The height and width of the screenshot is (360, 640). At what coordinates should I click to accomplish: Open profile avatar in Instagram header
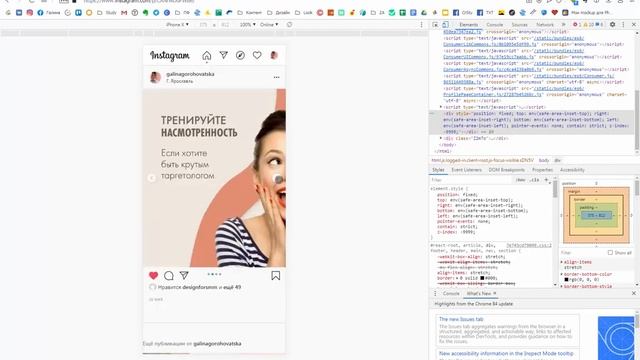[274, 55]
